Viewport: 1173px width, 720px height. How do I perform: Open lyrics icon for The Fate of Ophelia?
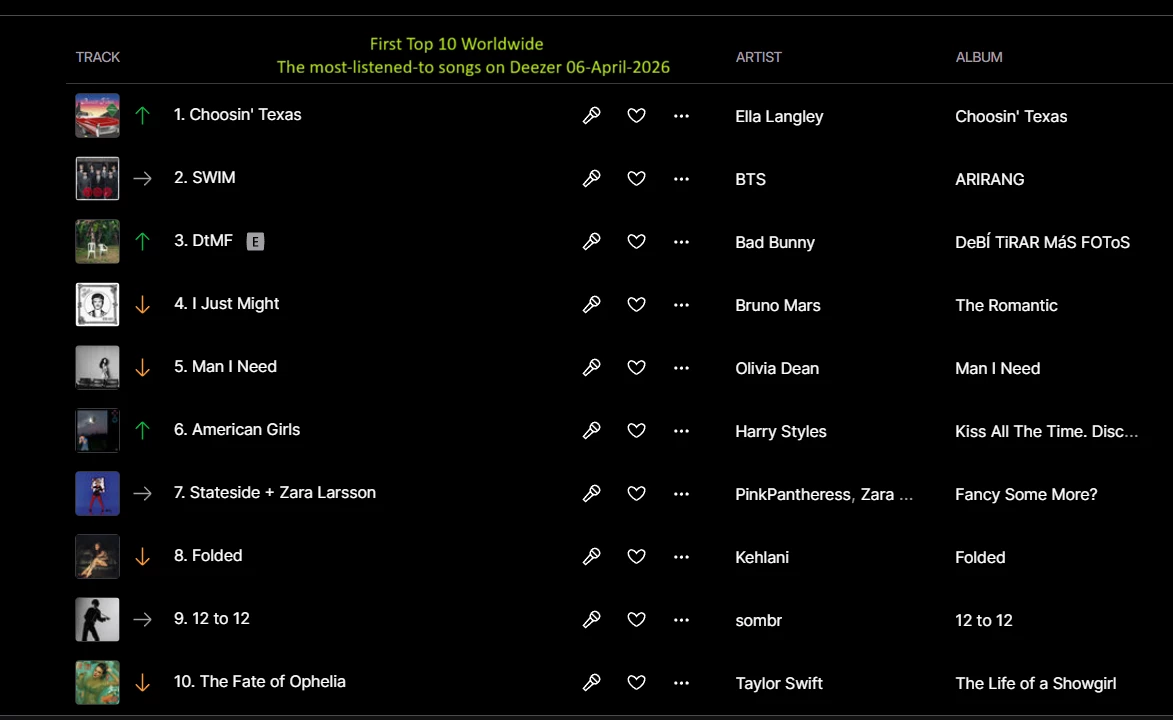(591, 683)
